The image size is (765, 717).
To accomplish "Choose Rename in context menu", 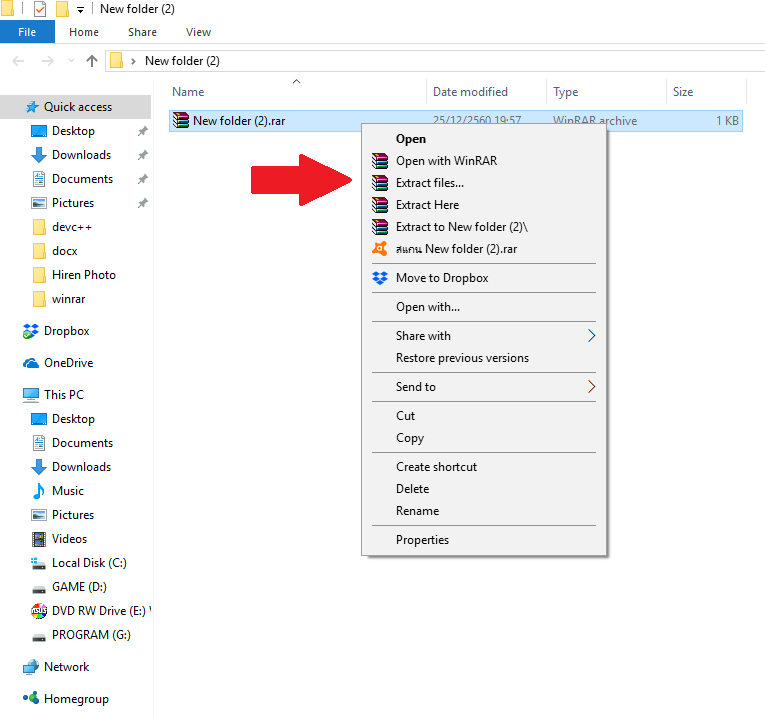I will click(x=484, y=511).
